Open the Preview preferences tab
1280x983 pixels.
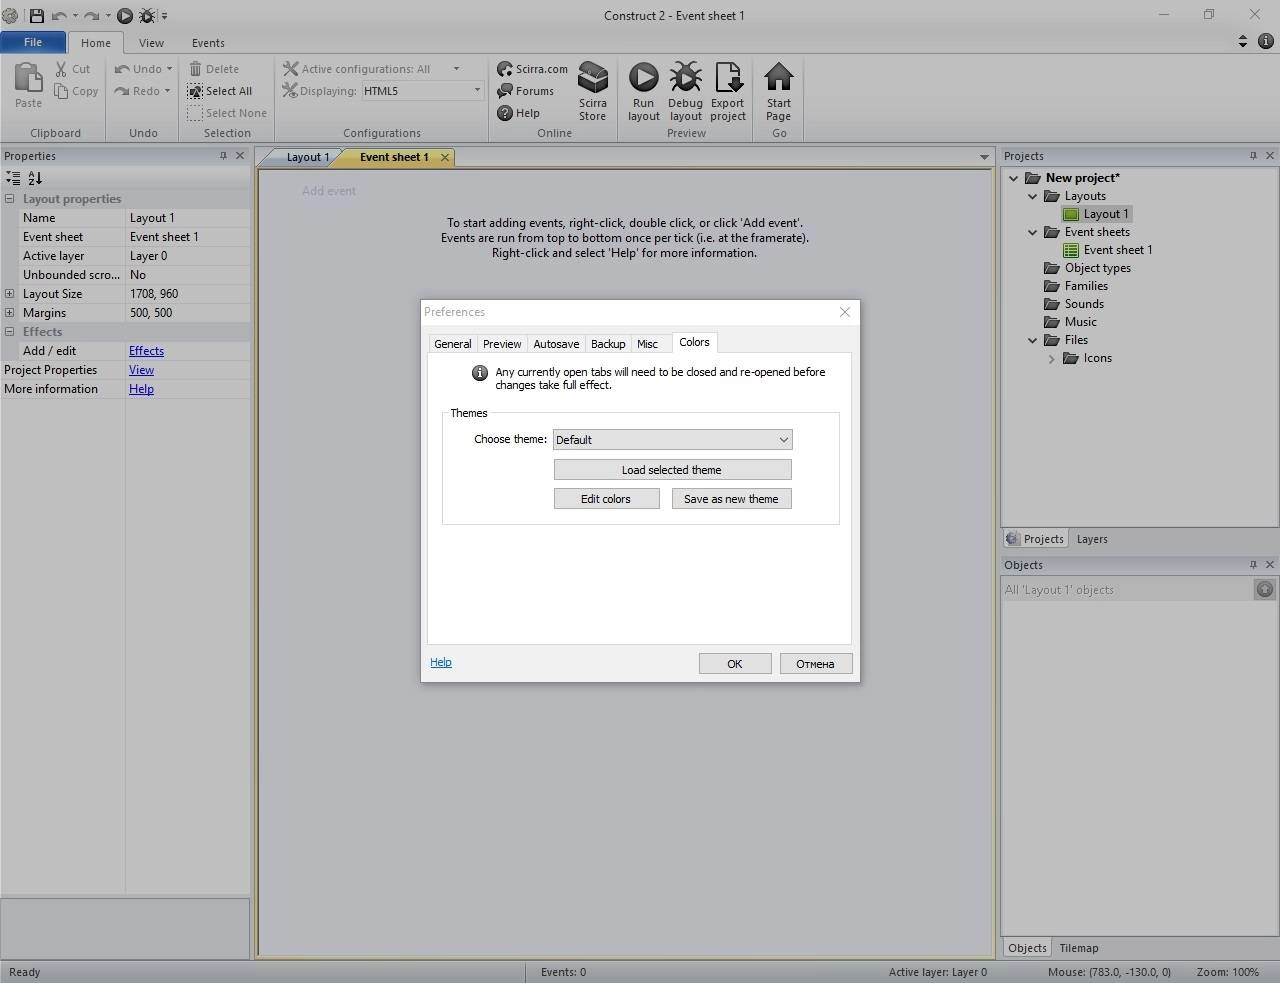502,344
